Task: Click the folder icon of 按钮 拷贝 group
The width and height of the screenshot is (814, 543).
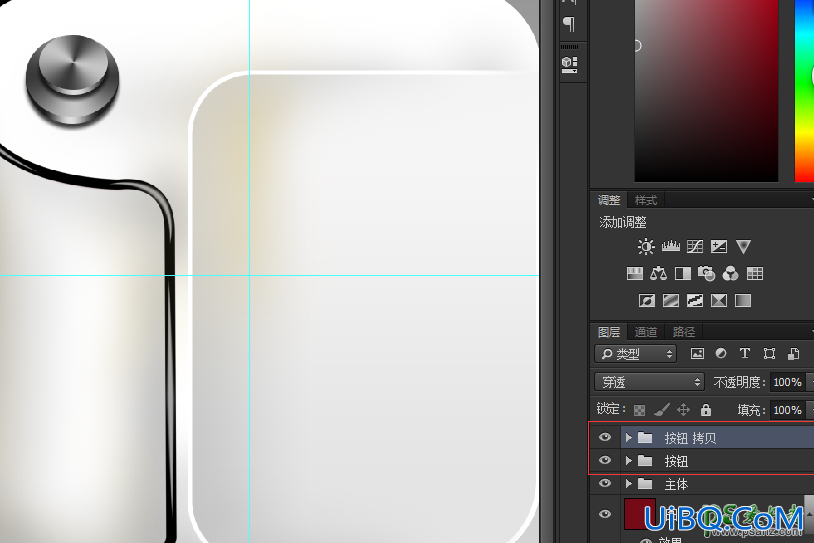Action: (x=645, y=438)
